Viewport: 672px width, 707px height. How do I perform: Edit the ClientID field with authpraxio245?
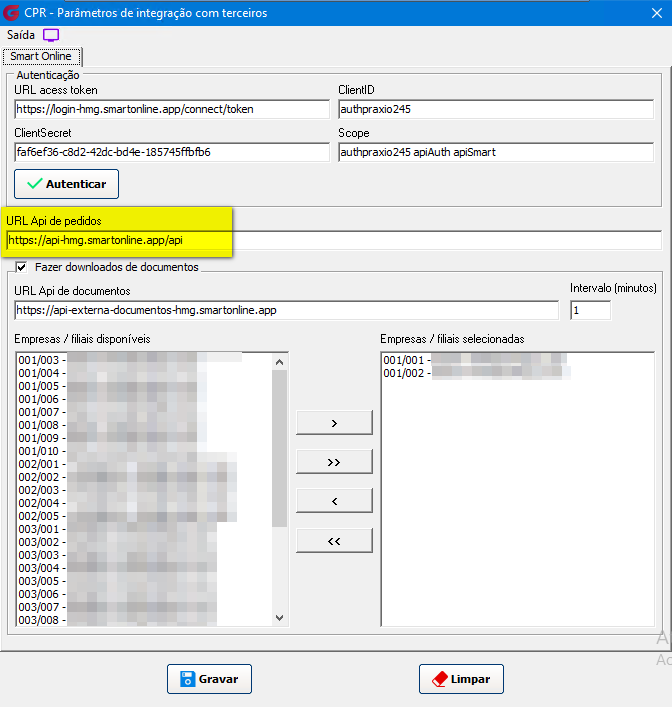click(496, 109)
